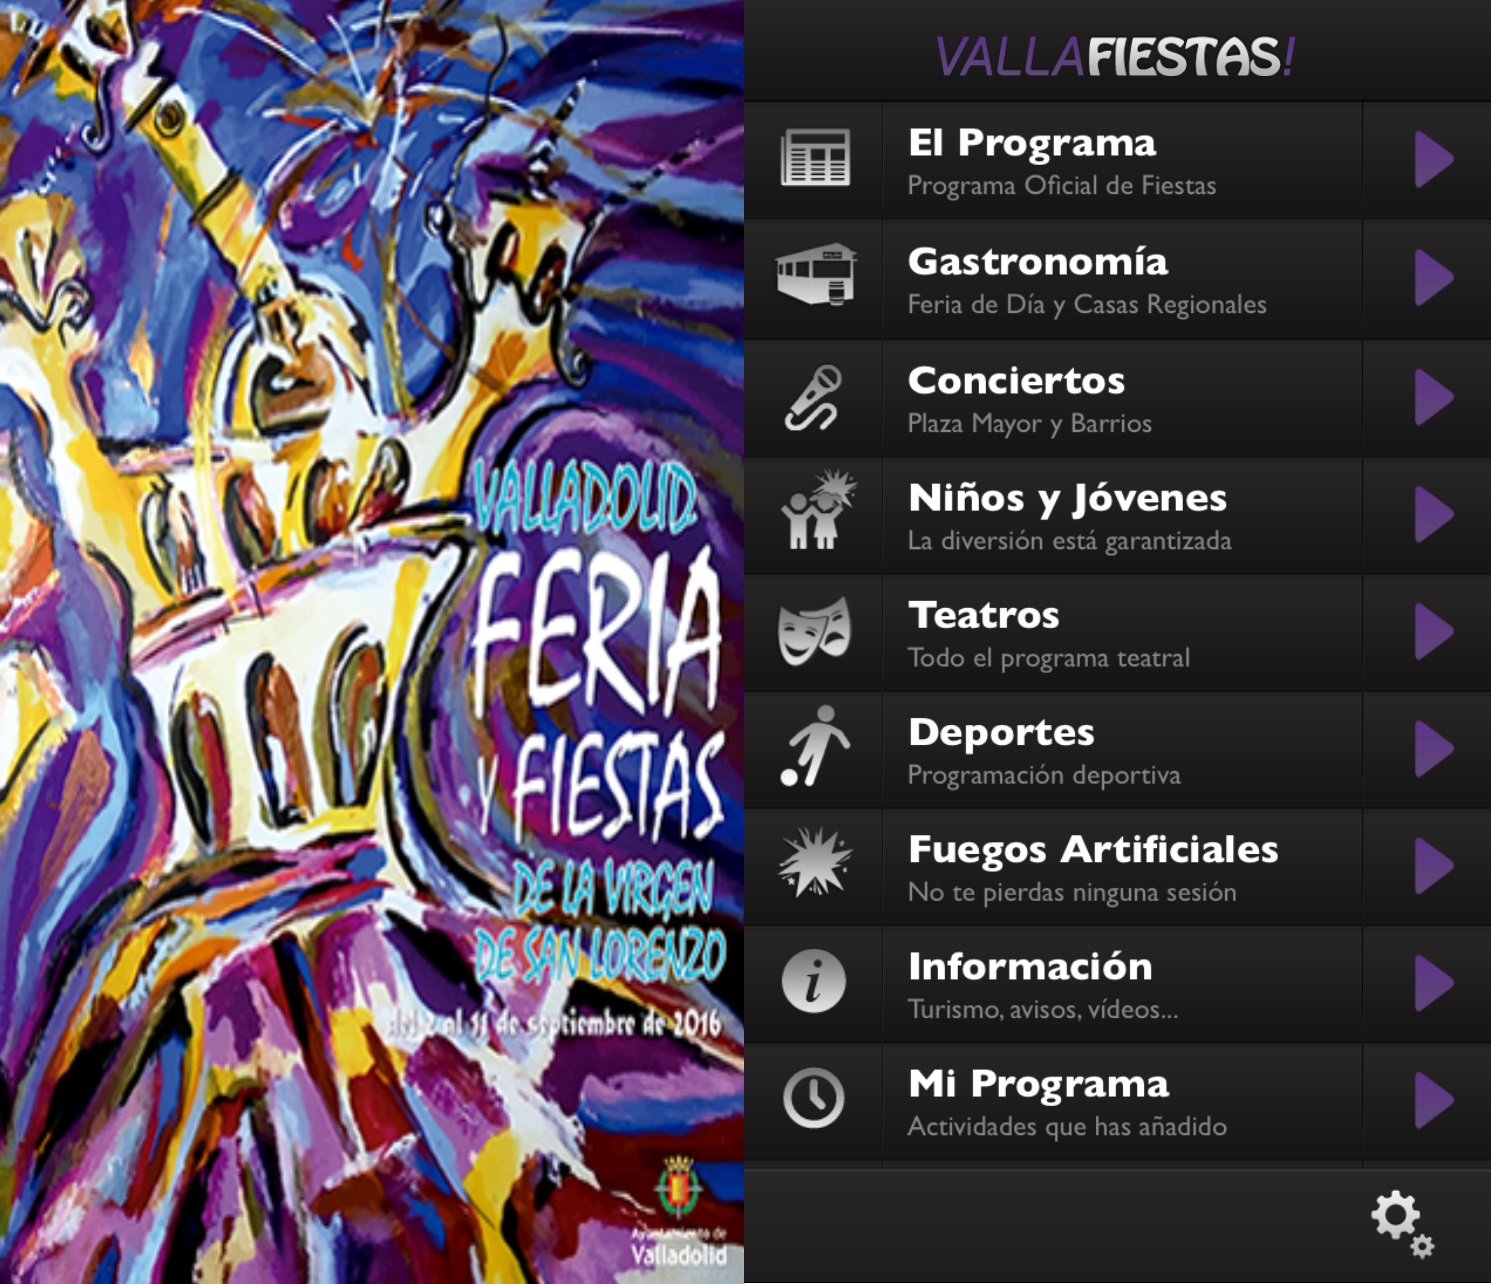
Task: Open Mi Programa activities list
Action: click(x=1118, y=1101)
